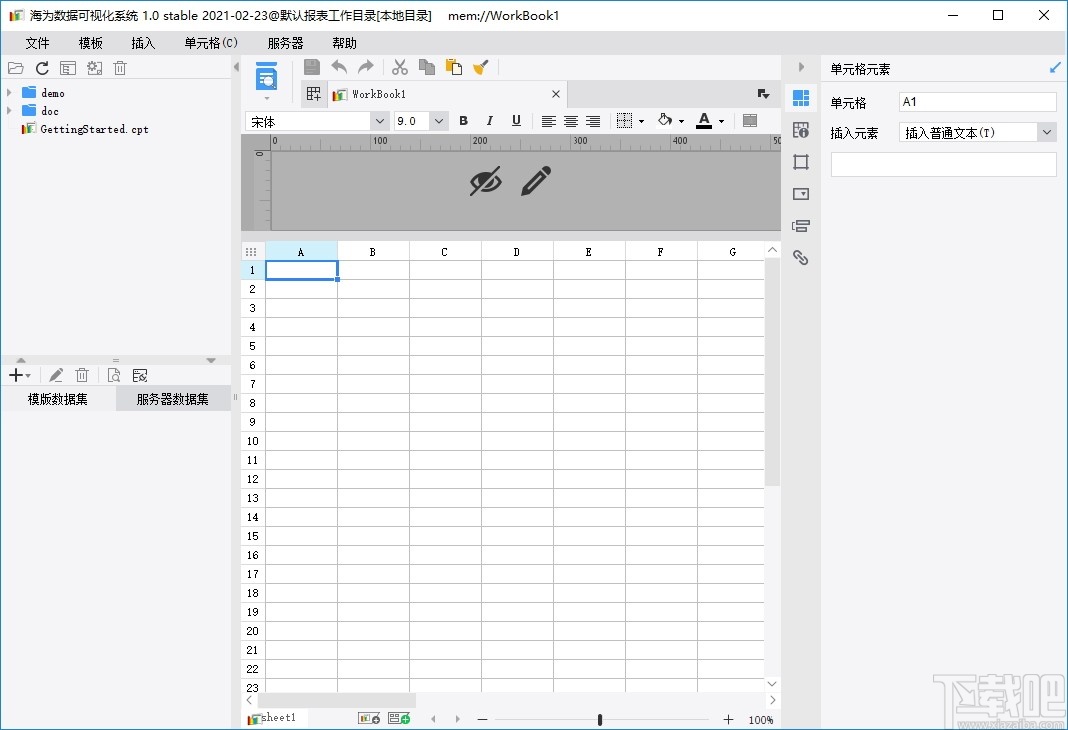Select row 10 header
Screen dimensions: 1068x730
click(253, 441)
